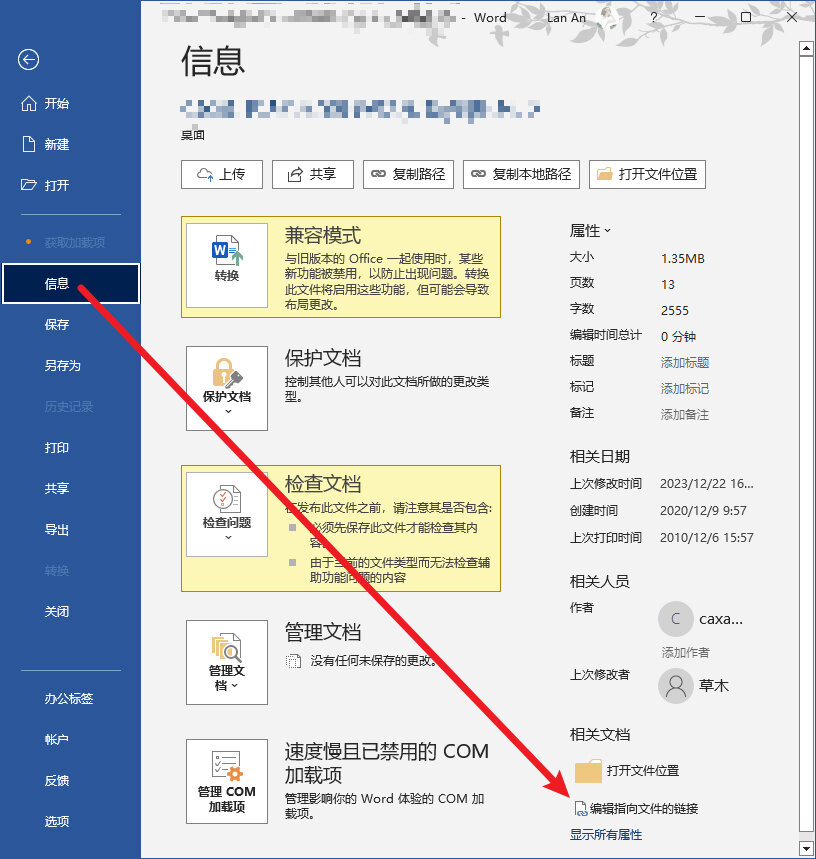Click scrollbar up arrow
This screenshot has width=816, height=859.
[806, 48]
